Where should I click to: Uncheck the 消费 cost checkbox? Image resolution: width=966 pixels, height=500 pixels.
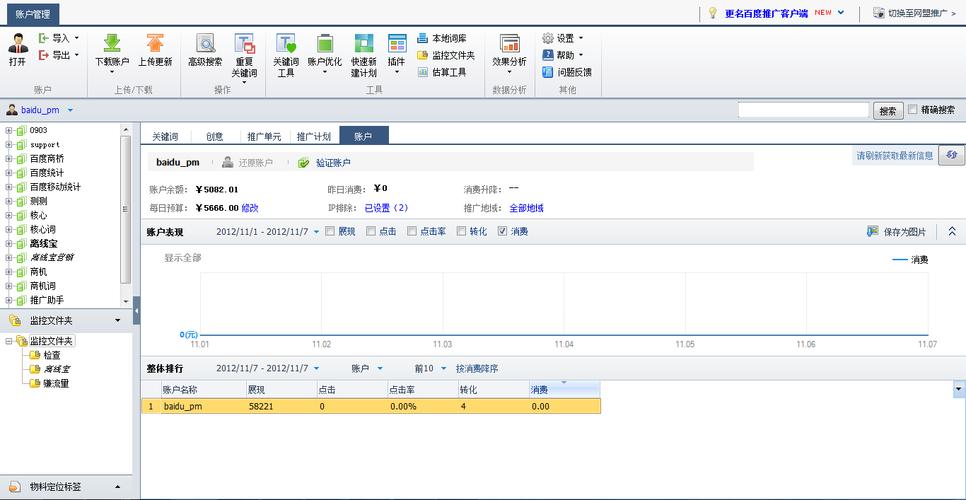(x=502, y=232)
